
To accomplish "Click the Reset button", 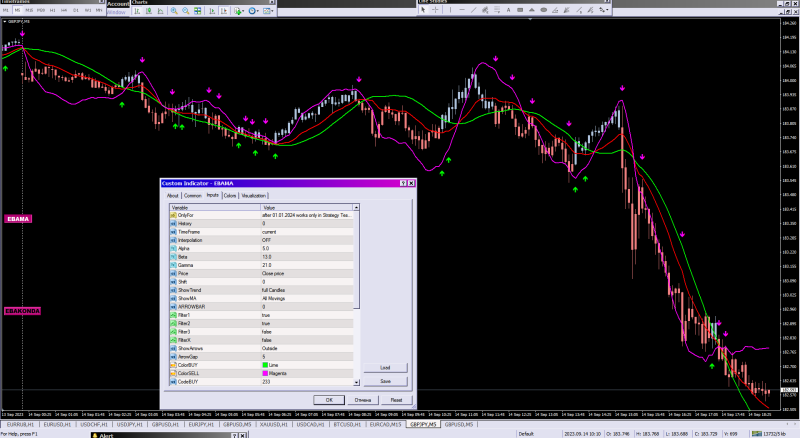I will [x=396, y=400].
